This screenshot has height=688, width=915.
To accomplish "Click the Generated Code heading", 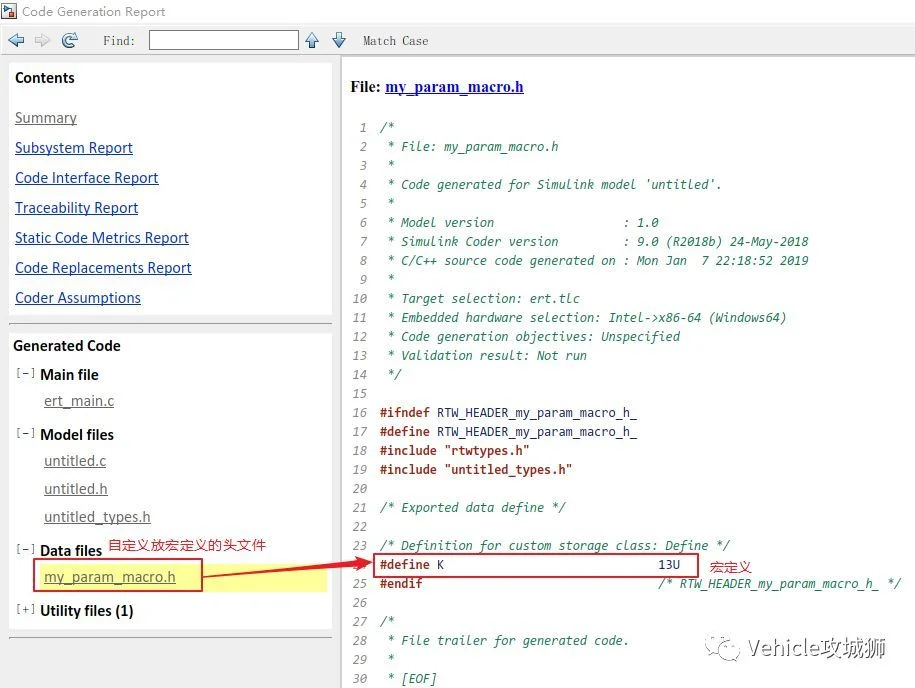I will 67,345.
